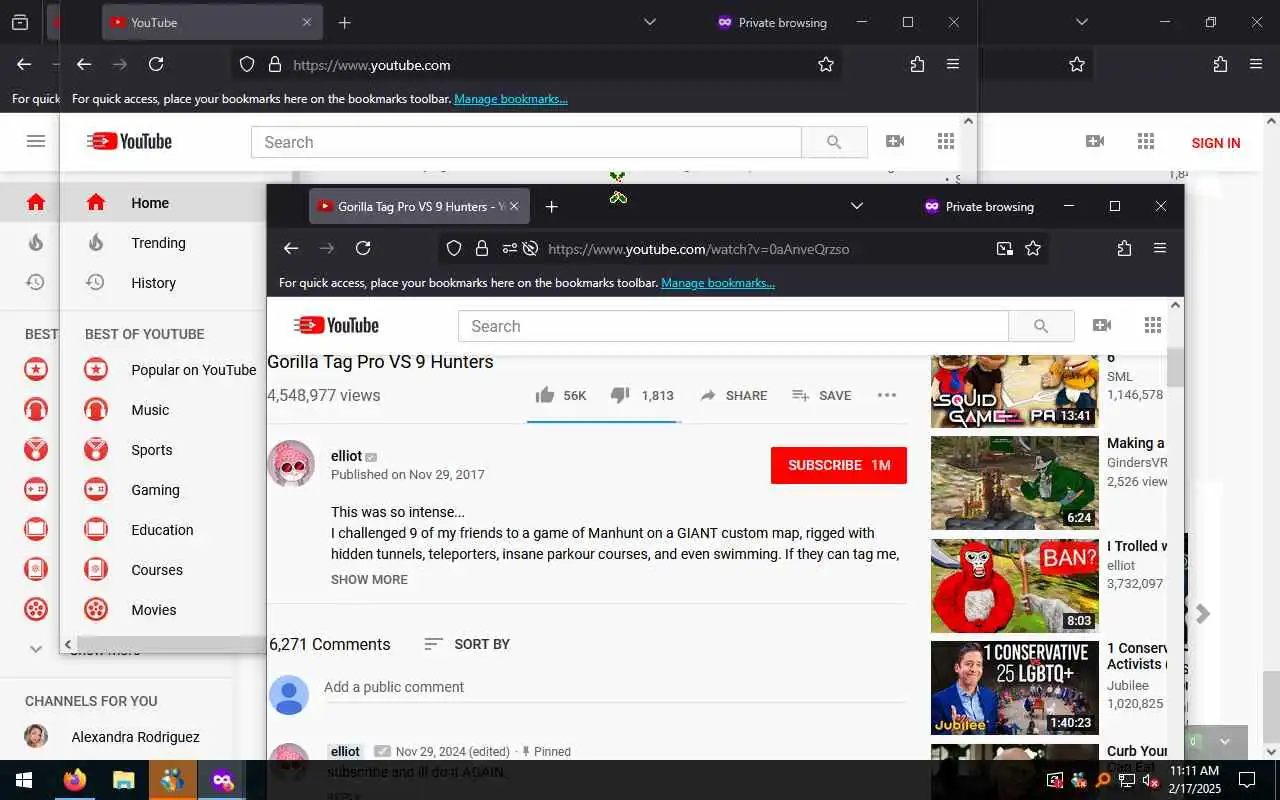Open Popular on YouTube in the sidebar
Viewport: 1280px width, 800px height.
163,370
